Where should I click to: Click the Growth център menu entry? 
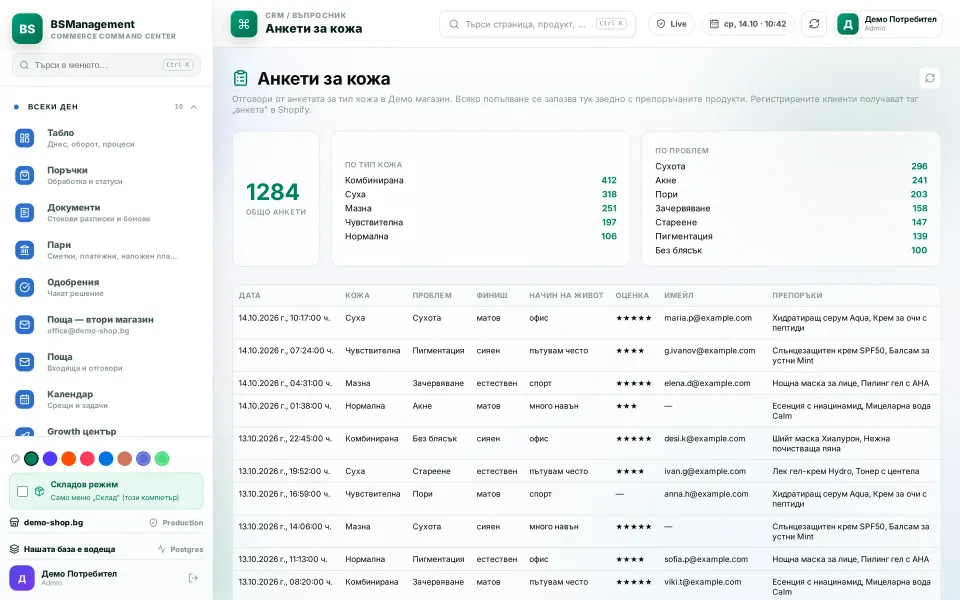(x=106, y=431)
